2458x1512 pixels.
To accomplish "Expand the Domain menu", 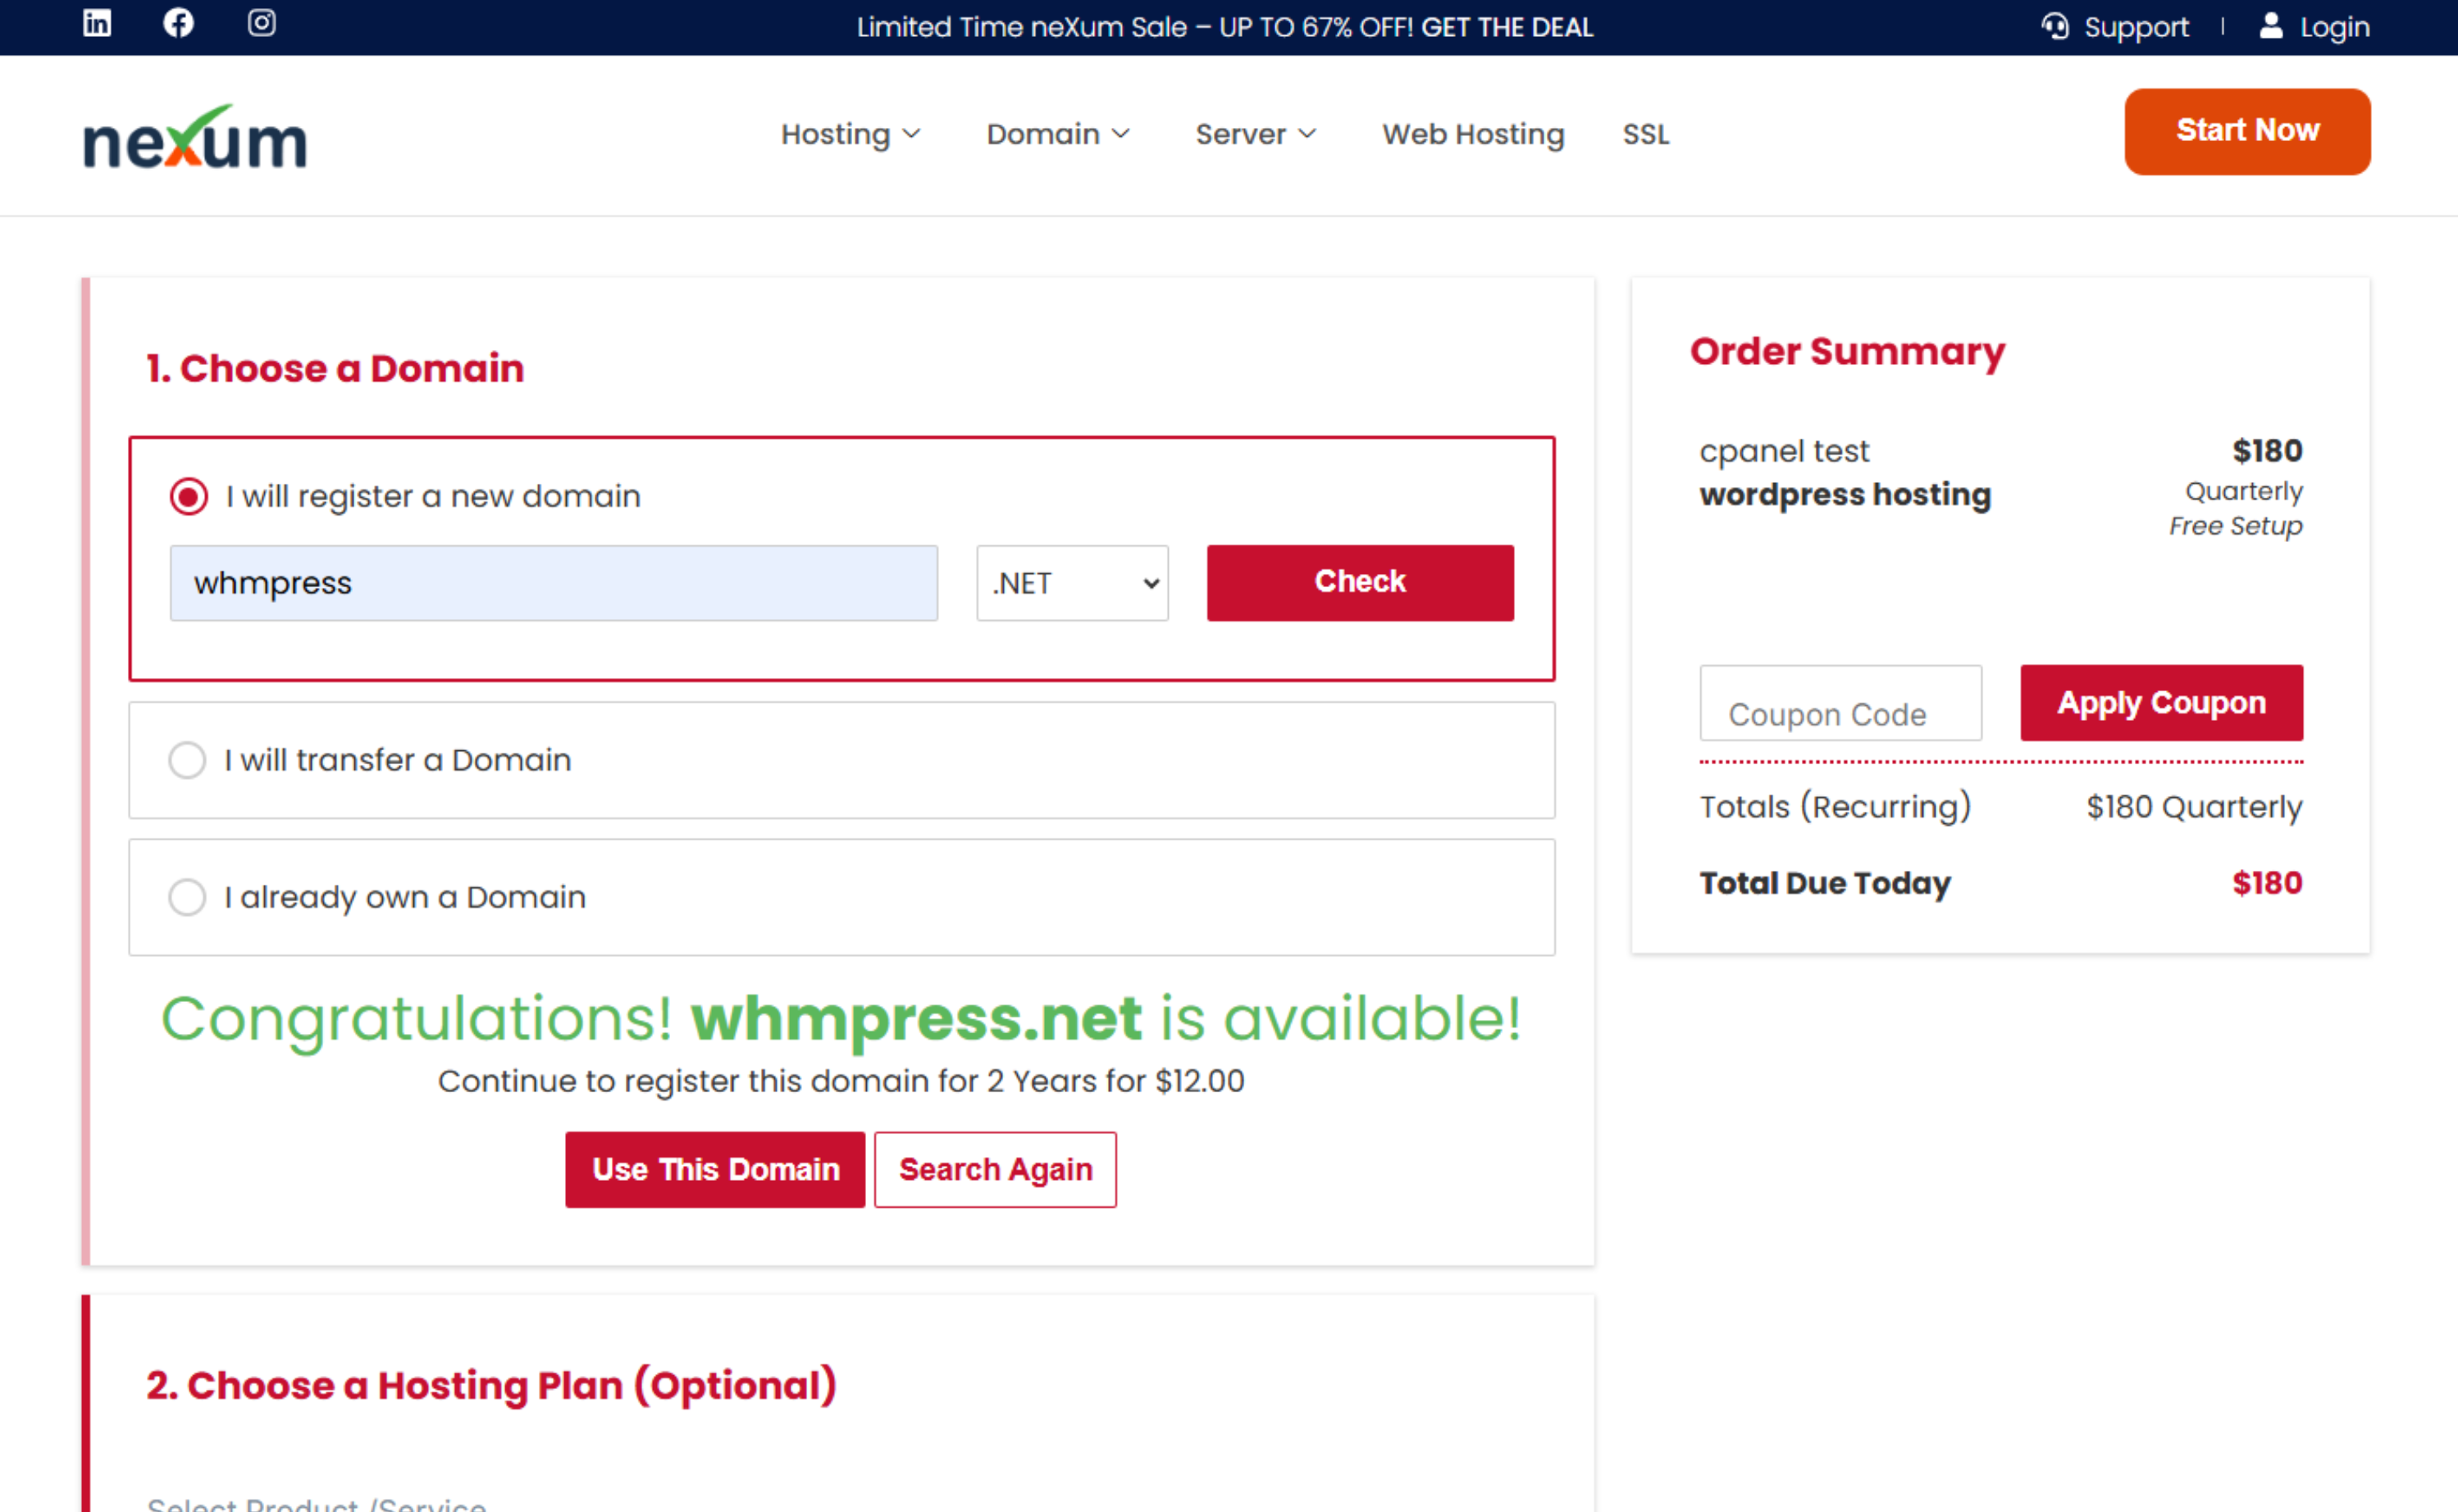I will (x=1057, y=134).
